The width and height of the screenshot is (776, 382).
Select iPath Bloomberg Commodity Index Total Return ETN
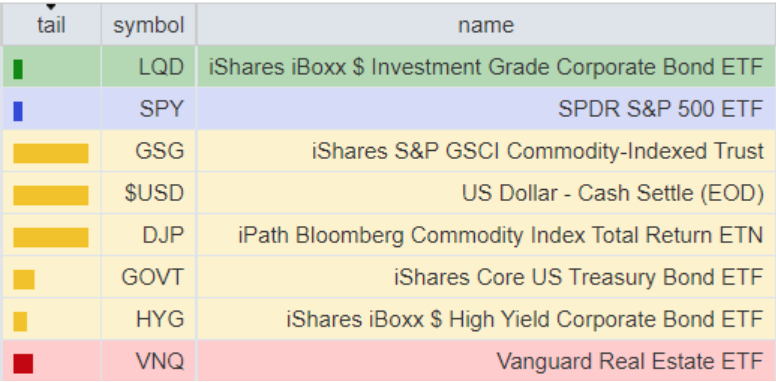point(500,235)
